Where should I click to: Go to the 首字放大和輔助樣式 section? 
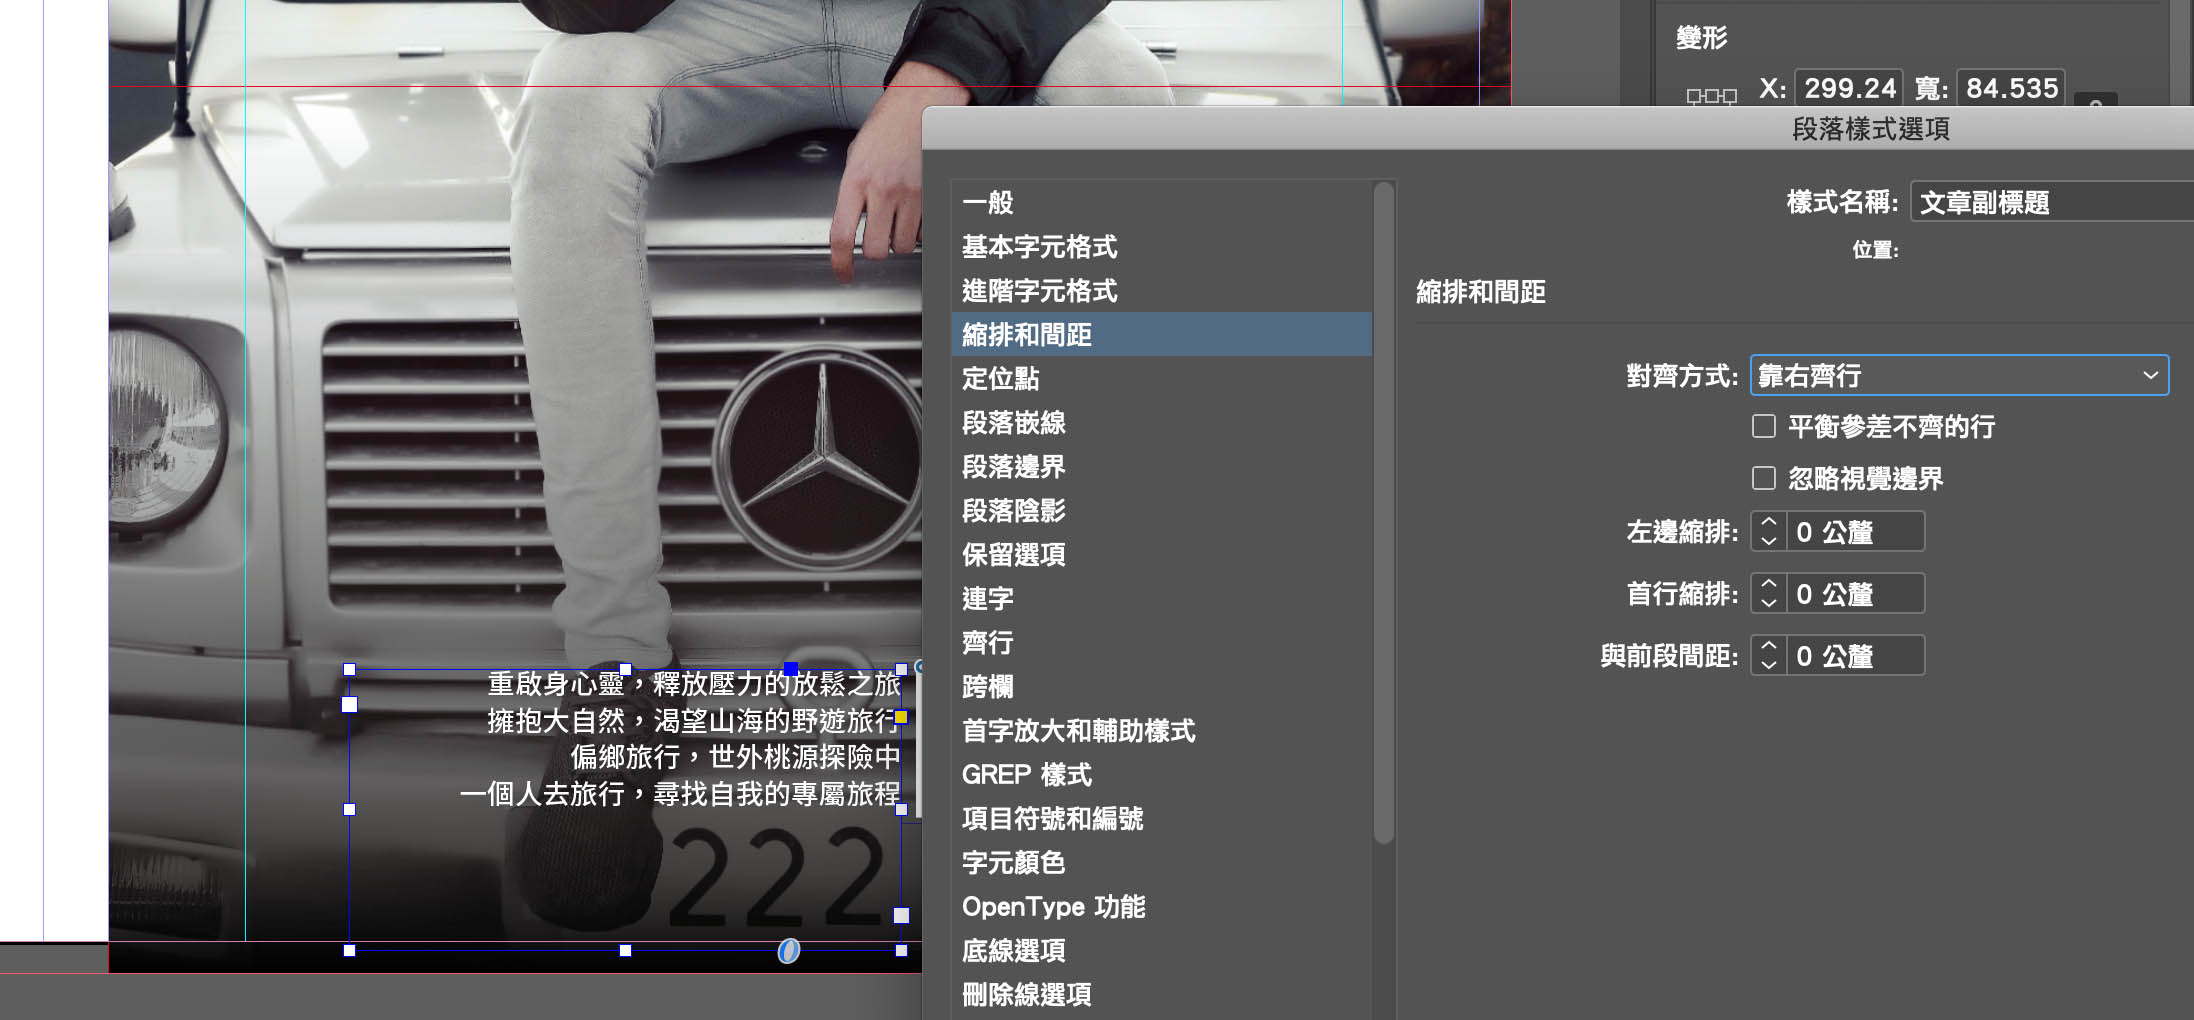tap(1078, 731)
